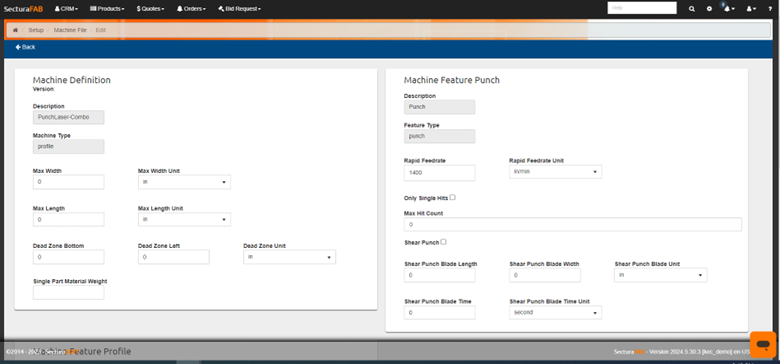780x364 pixels.
Task: Click the Rapid Feedrate input field
Action: (x=439, y=173)
